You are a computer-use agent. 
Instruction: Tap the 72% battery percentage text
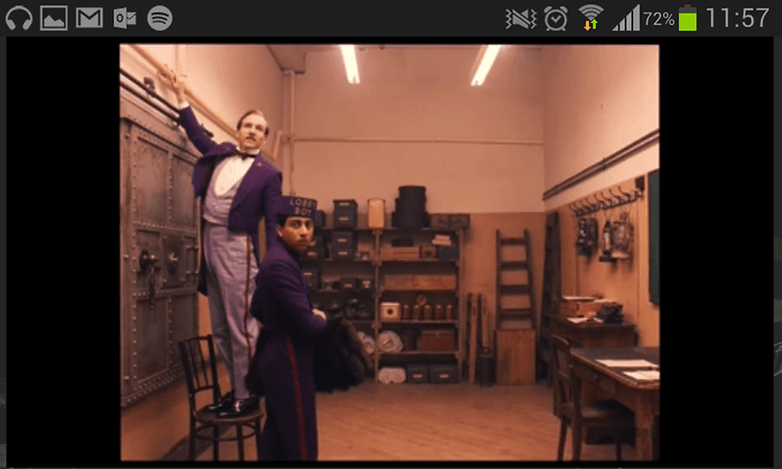(x=659, y=19)
